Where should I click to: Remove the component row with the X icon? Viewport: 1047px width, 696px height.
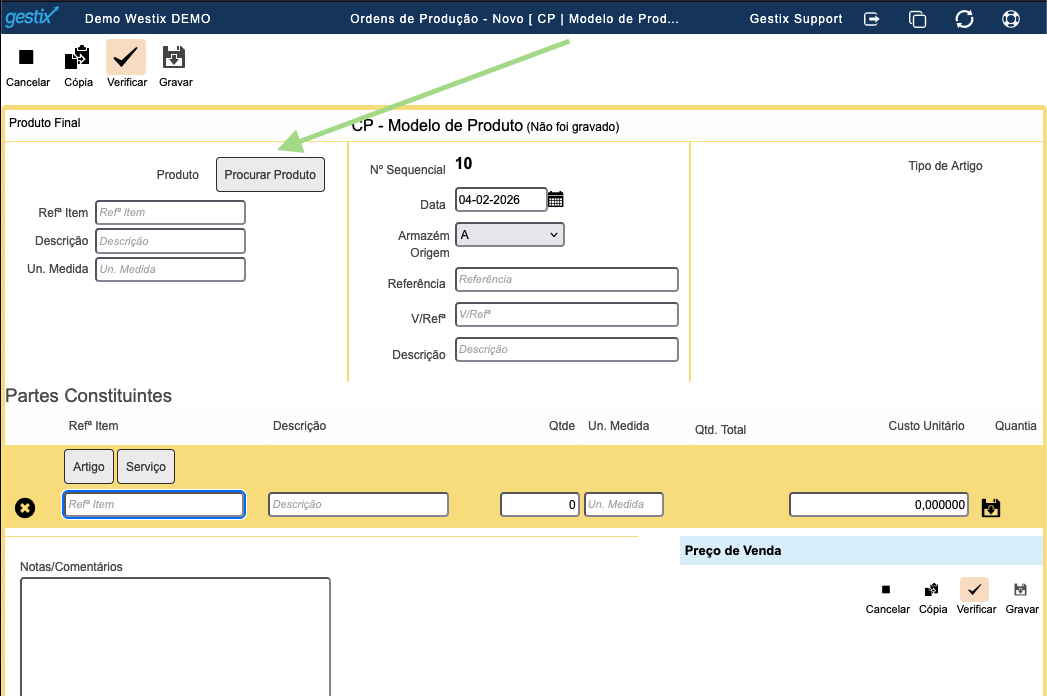(25, 508)
